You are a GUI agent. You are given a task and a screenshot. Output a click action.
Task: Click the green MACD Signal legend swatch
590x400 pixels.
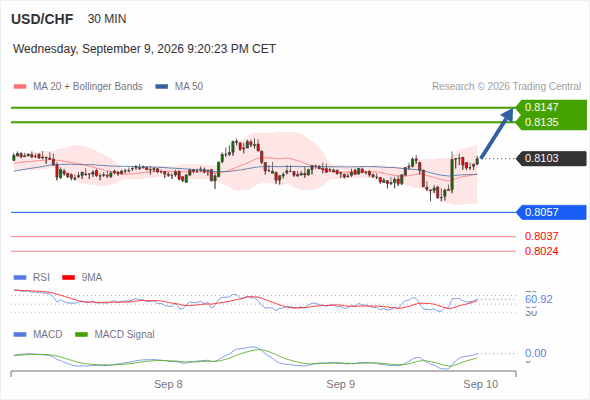[82, 335]
